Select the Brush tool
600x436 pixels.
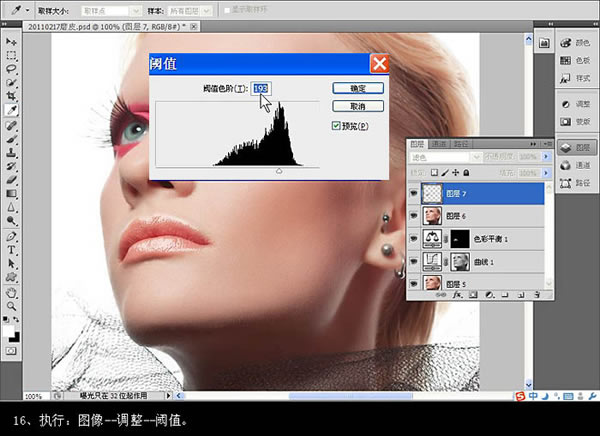(x=11, y=139)
